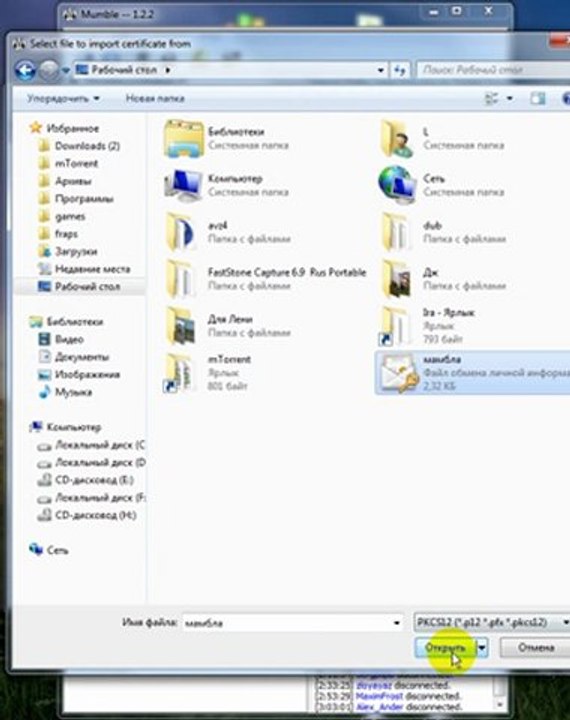Select the Дж folder icon
This screenshot has width=570, height=720.
tap(397, 279)
